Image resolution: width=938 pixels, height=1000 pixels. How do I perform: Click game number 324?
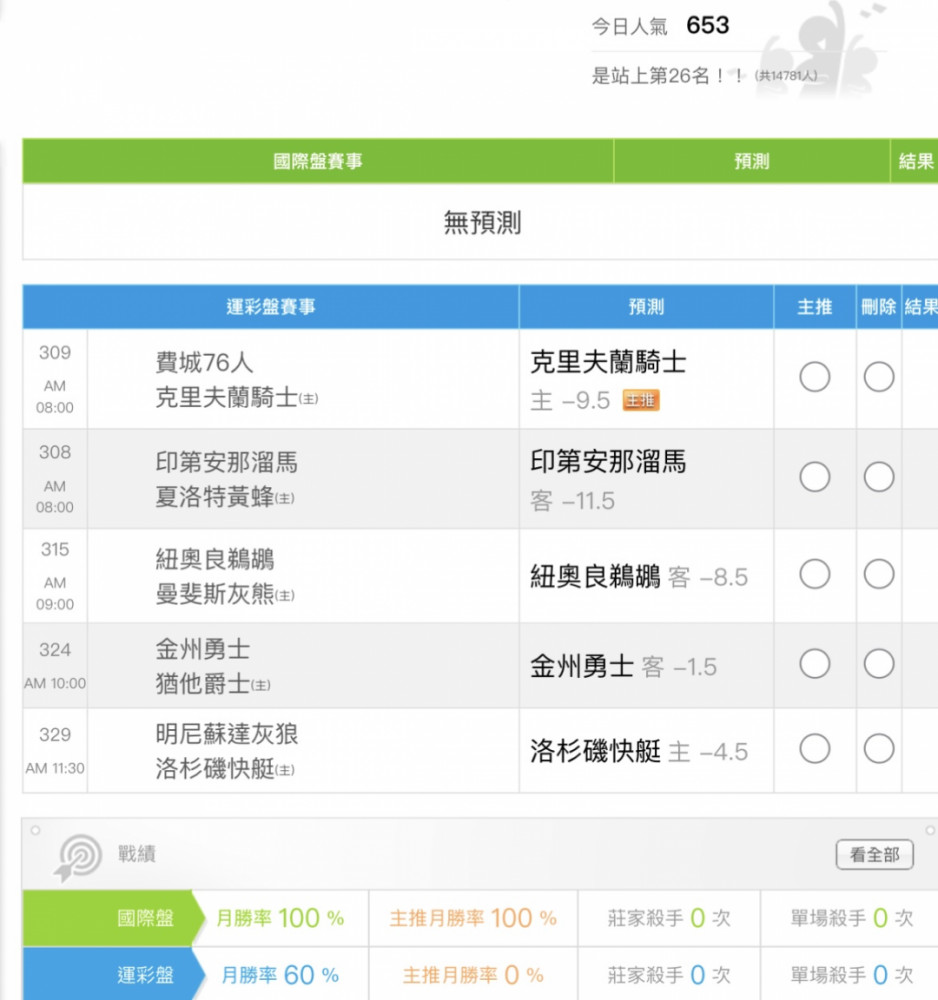click(x=55, y=650)
